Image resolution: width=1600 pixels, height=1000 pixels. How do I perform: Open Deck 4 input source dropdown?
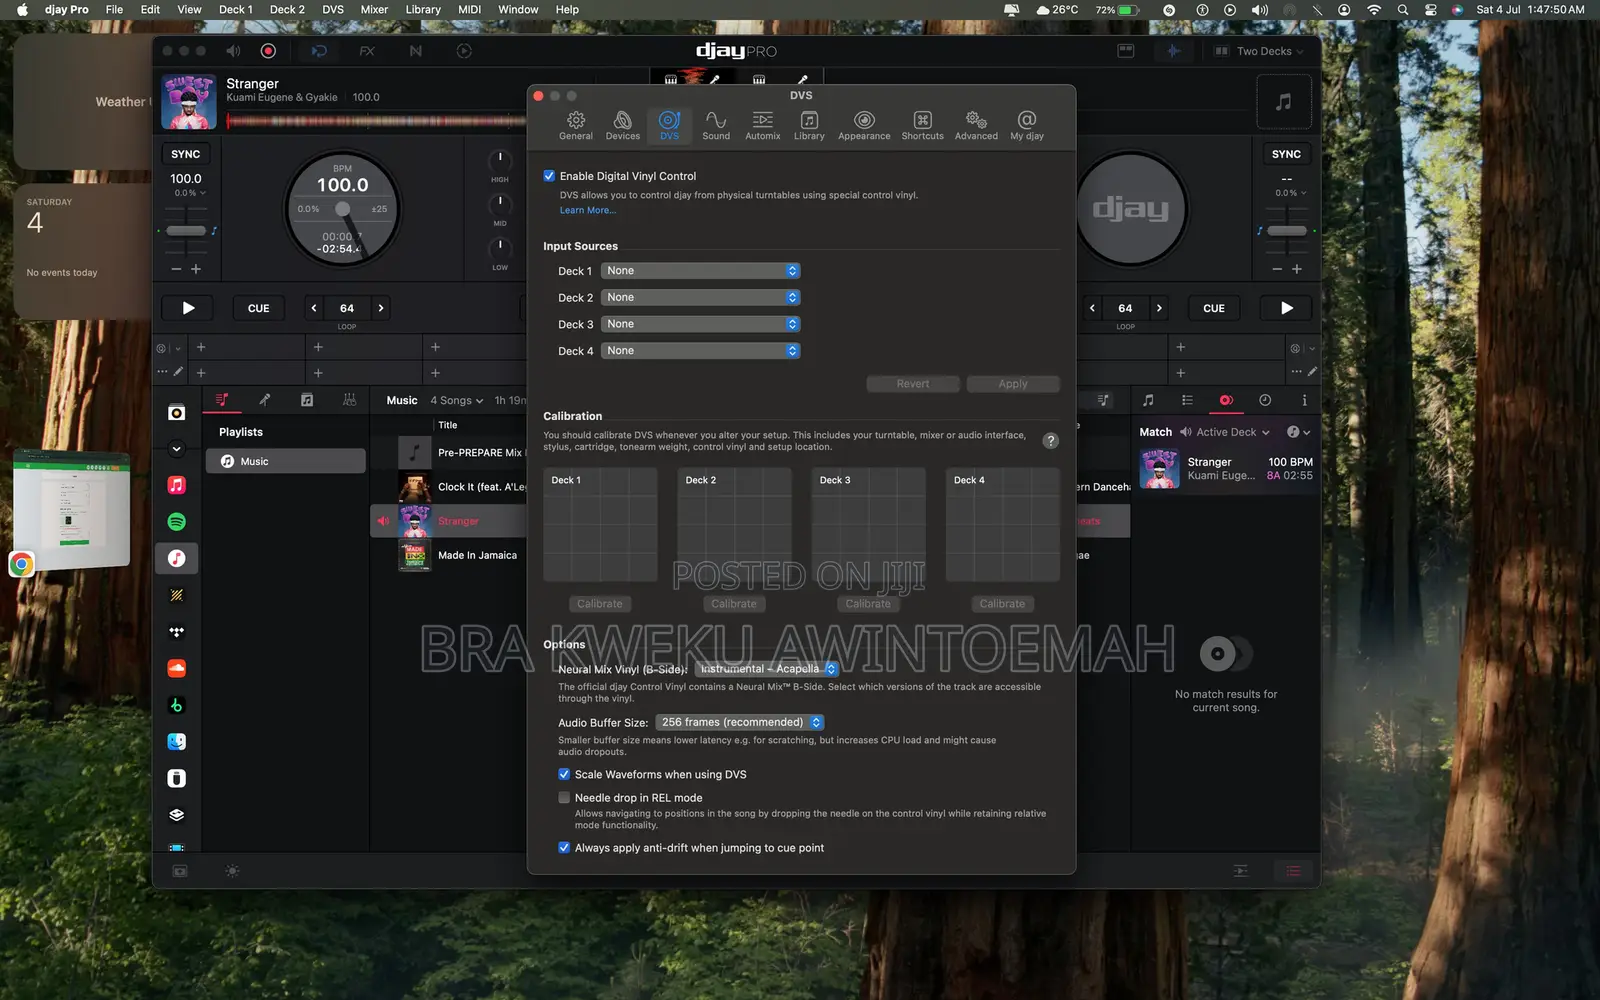[x=700, y=351]
